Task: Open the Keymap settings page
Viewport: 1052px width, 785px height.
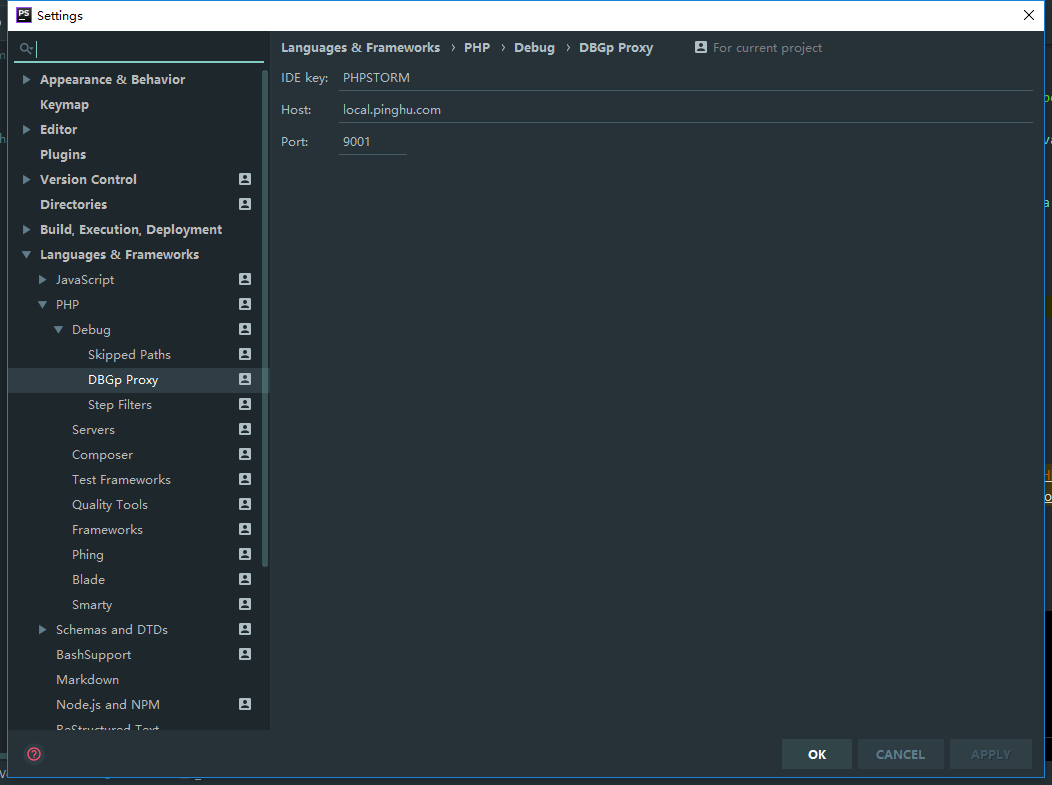Action: [x=64, y=105]
